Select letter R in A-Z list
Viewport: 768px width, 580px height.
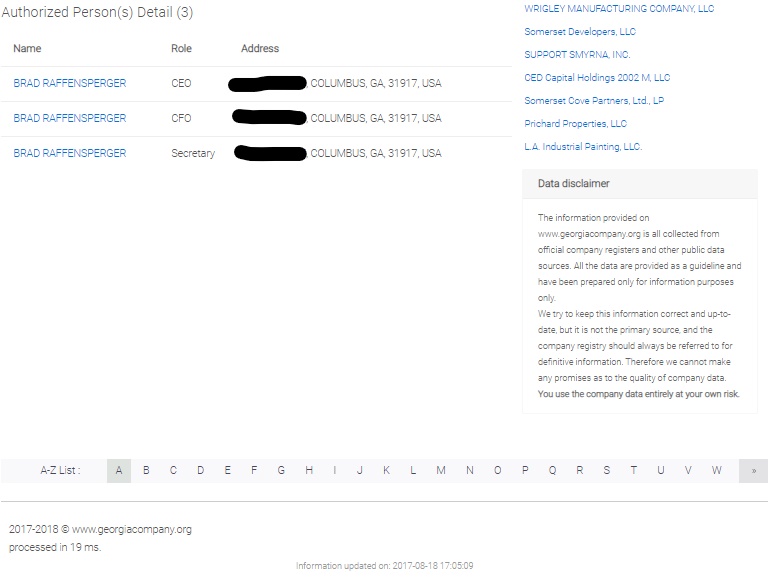579,471
